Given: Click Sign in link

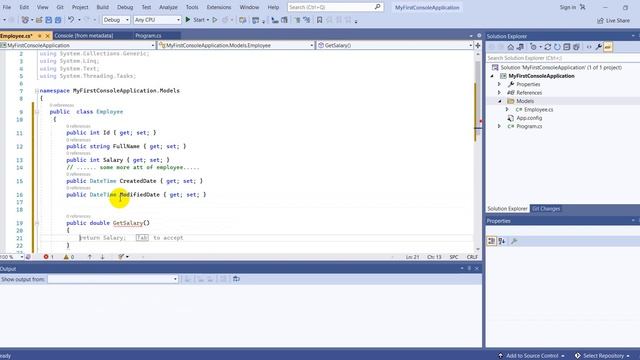Looking at the screenshot, I should click(567, 7).
